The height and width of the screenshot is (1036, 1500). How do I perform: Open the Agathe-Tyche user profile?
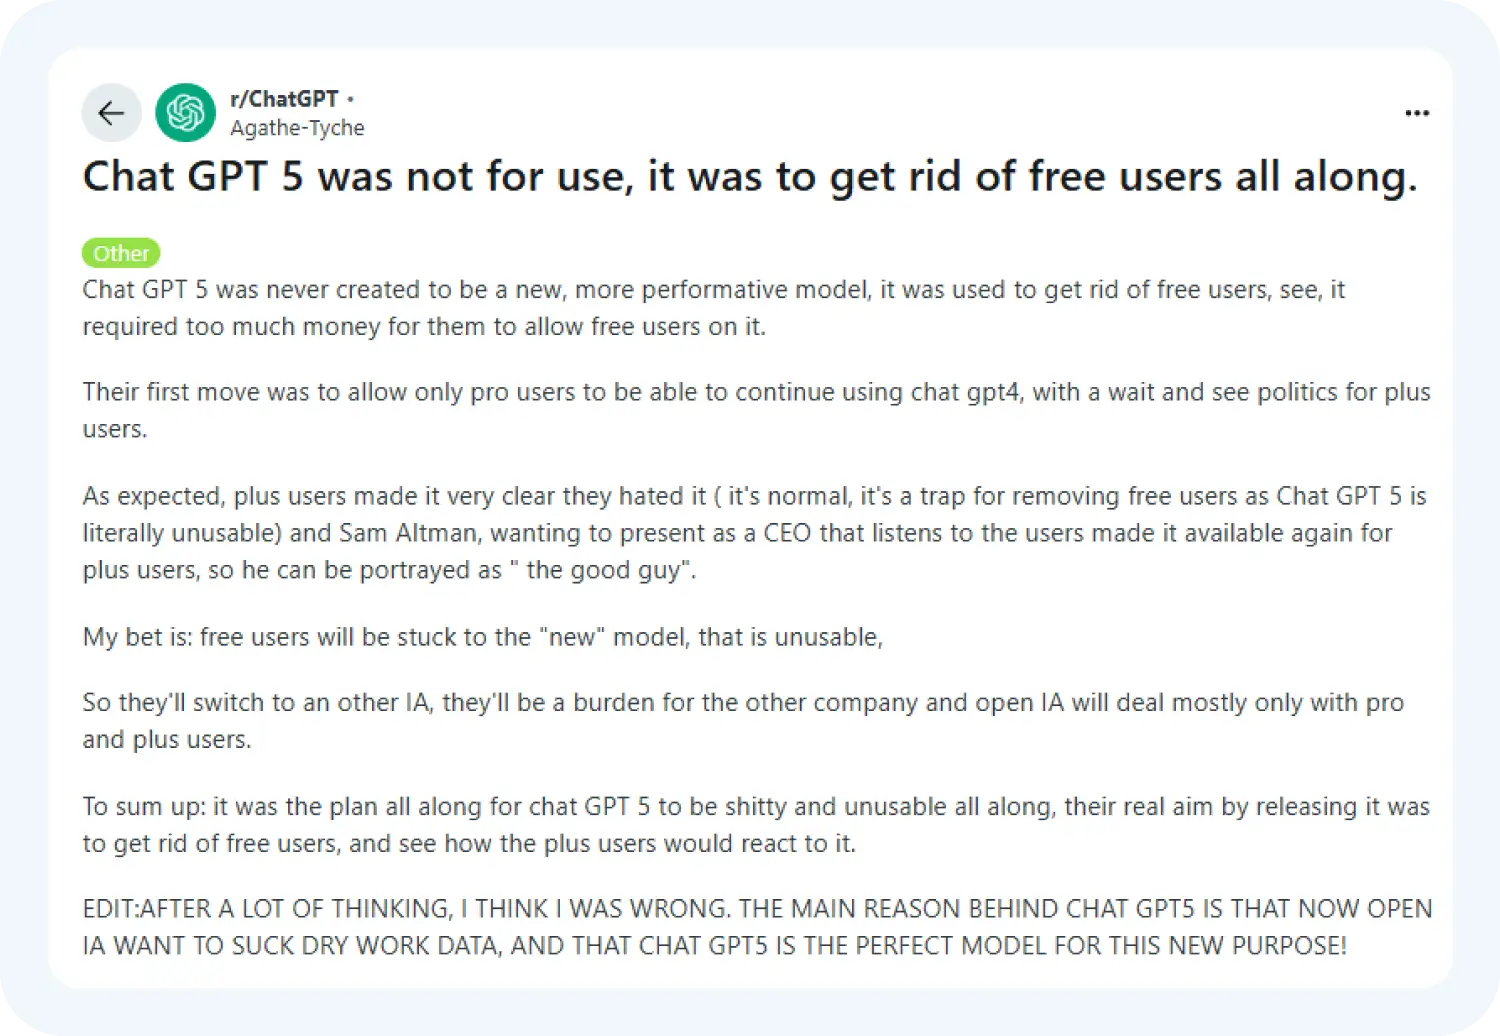(x=297, y=128)
